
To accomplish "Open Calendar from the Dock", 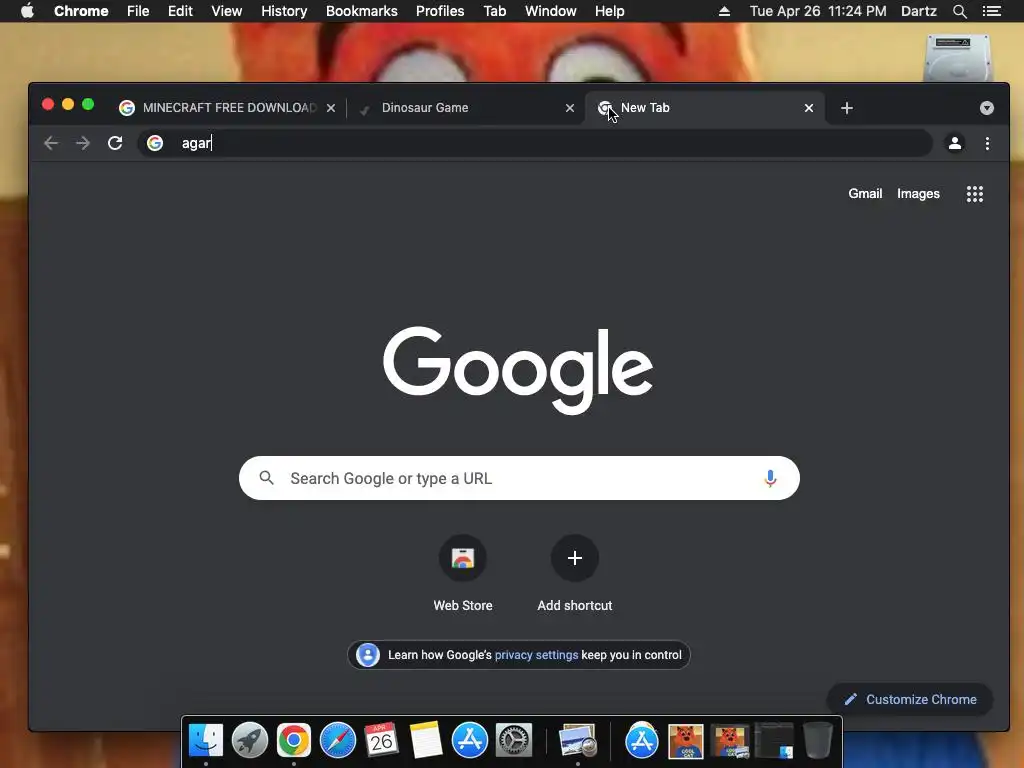I will (381, 740).
